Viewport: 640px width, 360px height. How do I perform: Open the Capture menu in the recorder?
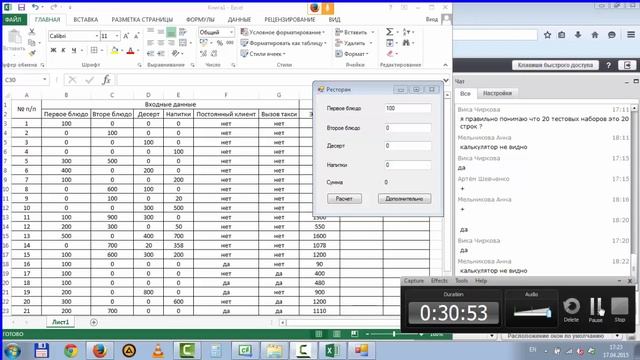pos(414,281)
